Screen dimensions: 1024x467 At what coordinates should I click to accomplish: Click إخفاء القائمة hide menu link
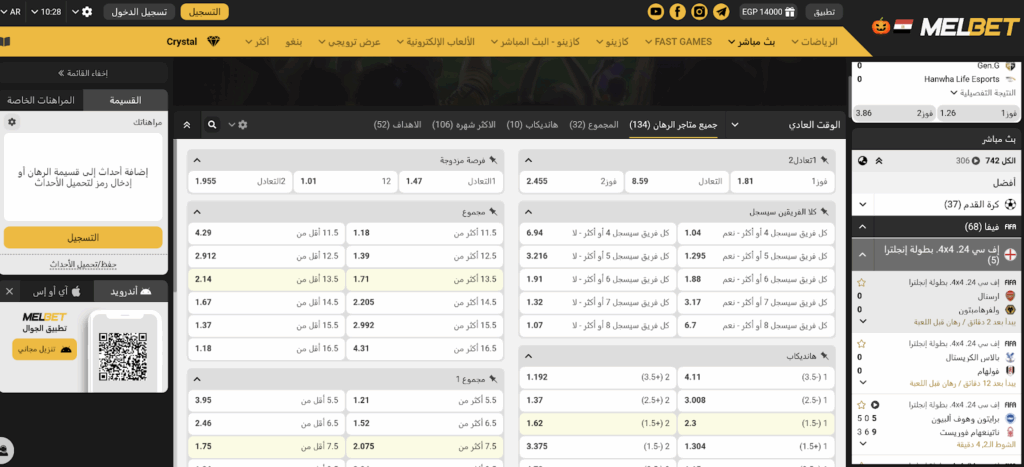click(x=82, y=72)
